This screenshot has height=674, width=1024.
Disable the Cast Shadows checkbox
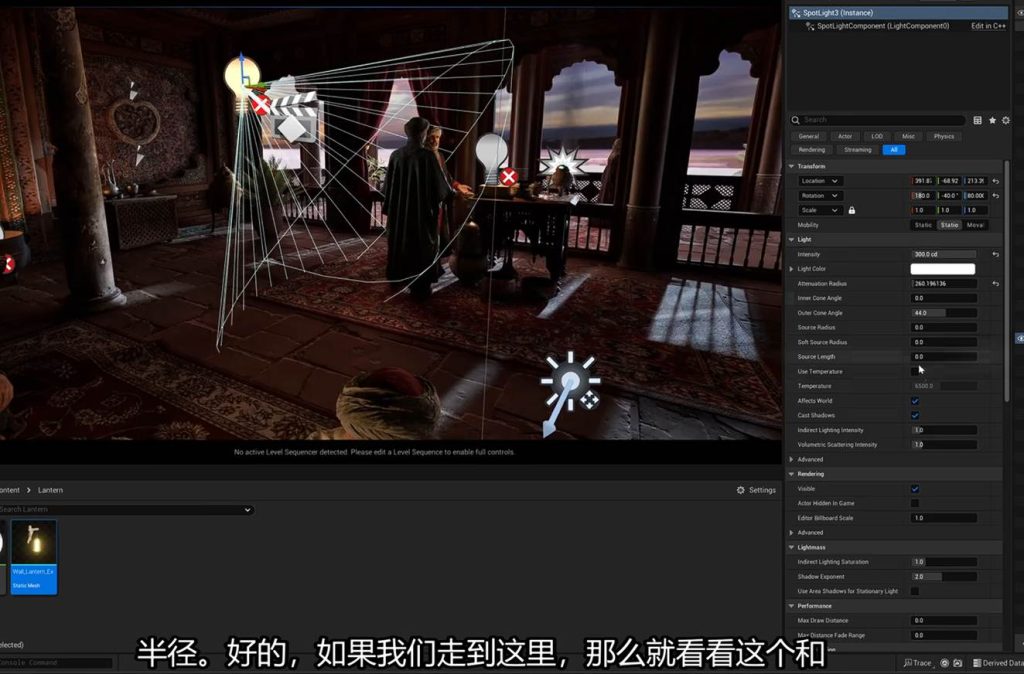click(915, 415)
